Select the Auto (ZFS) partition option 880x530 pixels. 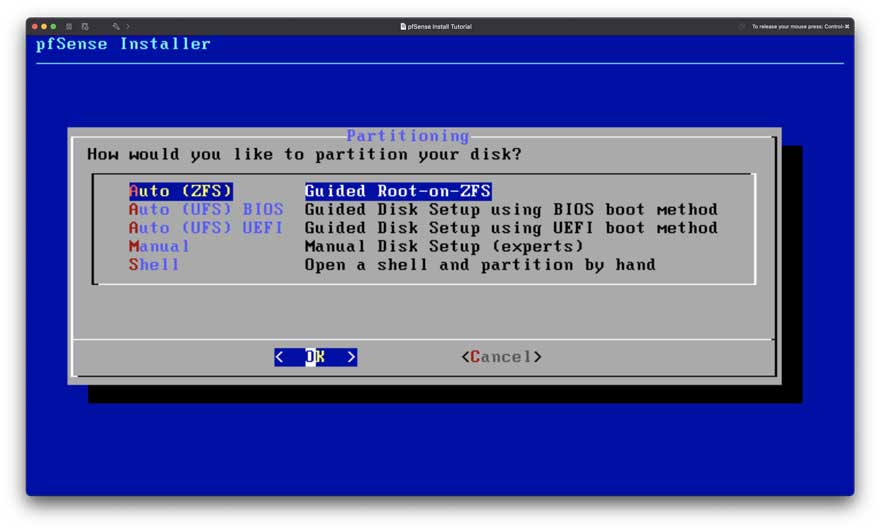point(180,191)
